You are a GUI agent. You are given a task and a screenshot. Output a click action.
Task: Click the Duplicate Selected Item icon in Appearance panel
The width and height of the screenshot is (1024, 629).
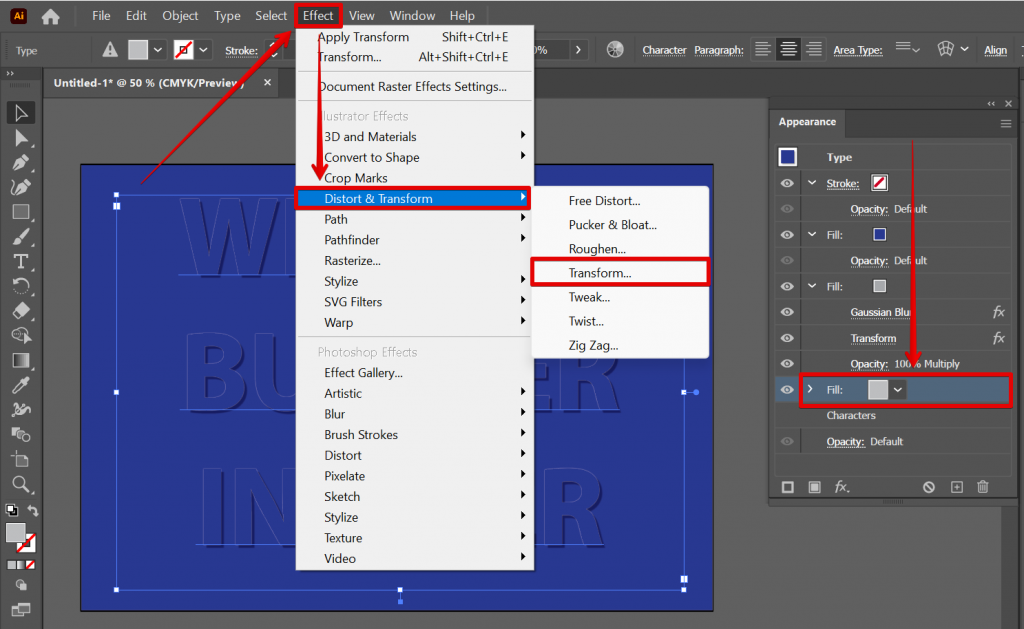click(957, 488)
